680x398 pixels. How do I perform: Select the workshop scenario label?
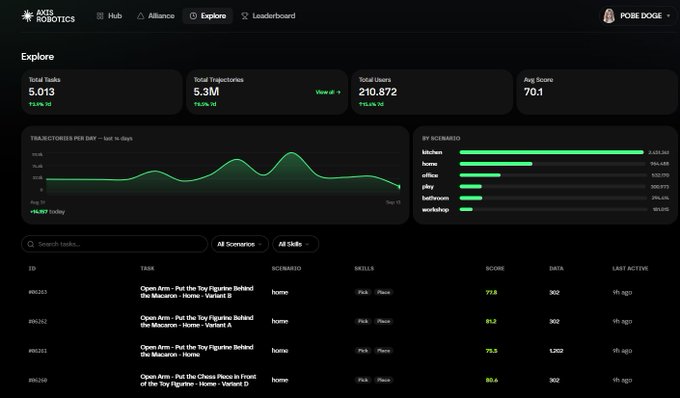435,210
